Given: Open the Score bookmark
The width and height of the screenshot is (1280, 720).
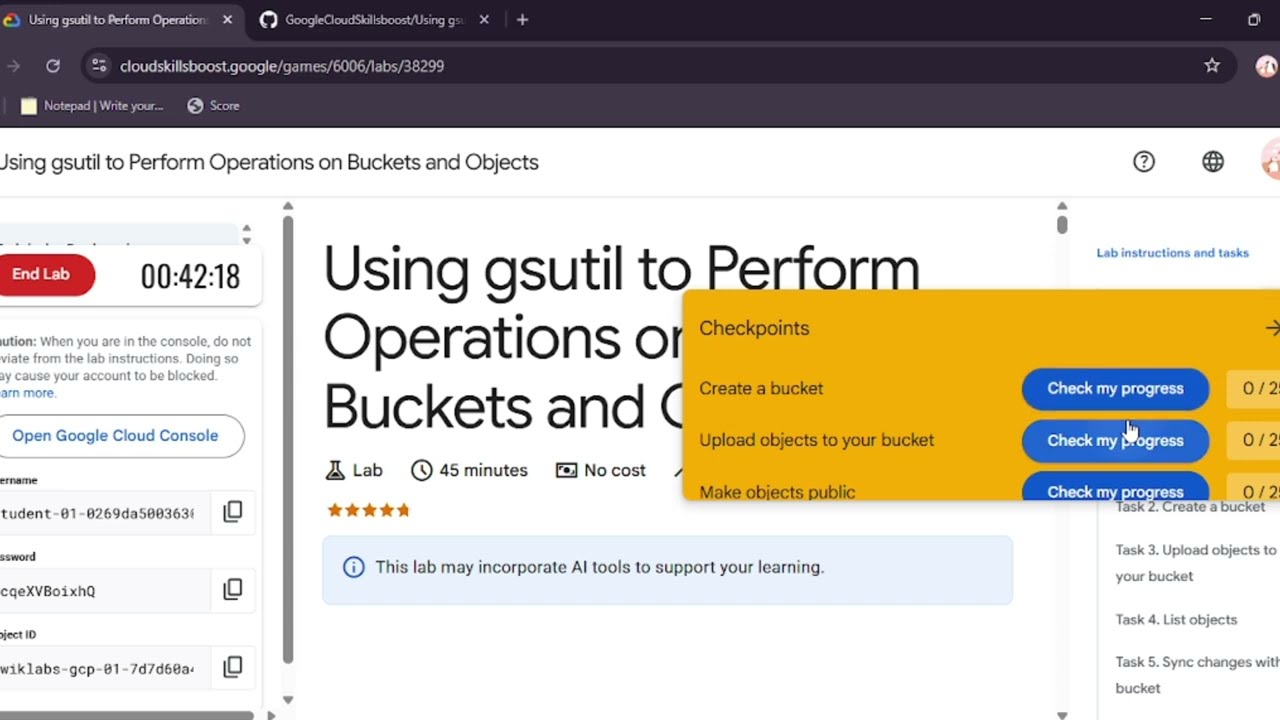Looking at the screenshot, I should pos(214,105).
